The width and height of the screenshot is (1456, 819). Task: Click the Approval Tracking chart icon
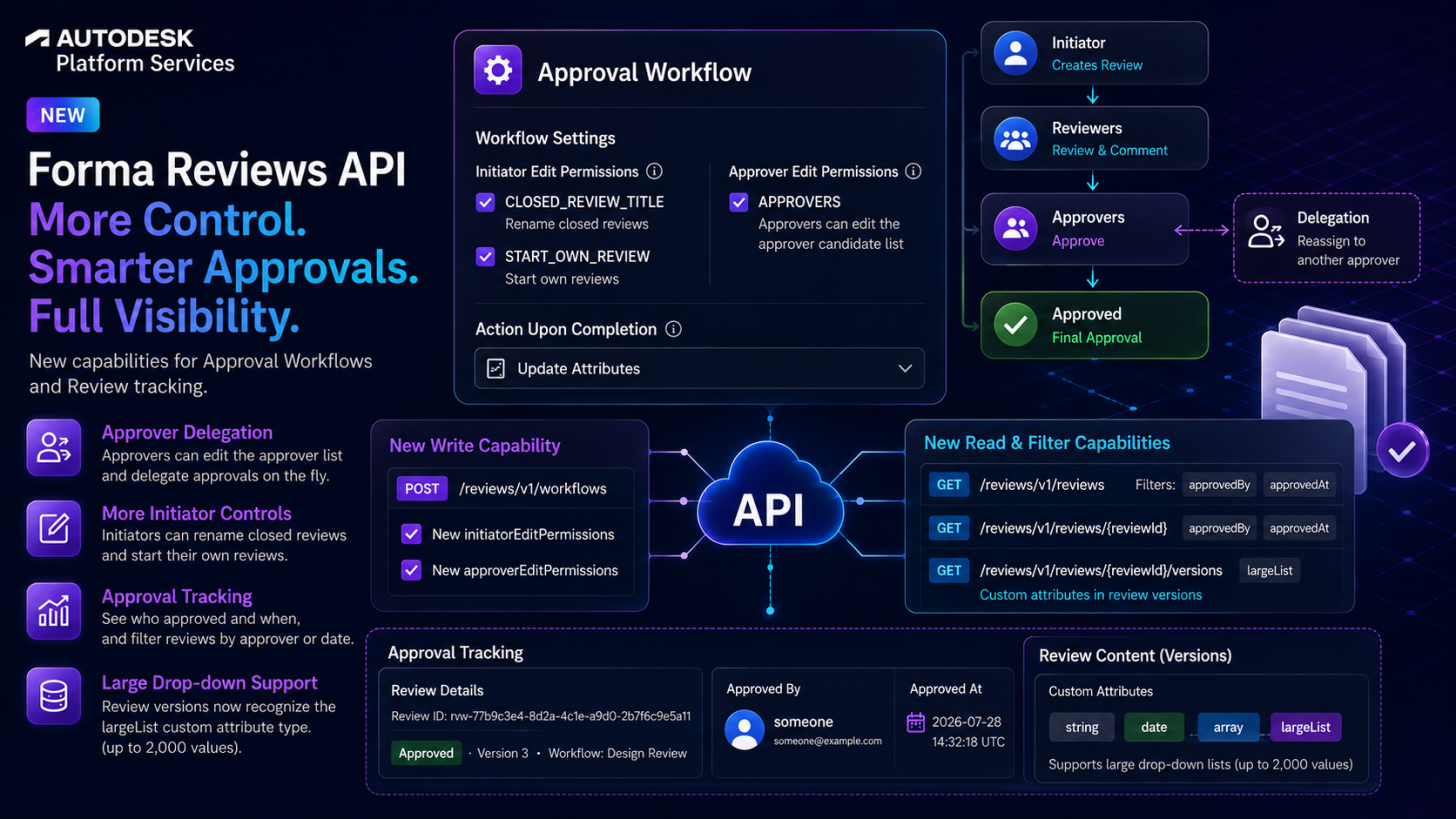coord(54,610)
